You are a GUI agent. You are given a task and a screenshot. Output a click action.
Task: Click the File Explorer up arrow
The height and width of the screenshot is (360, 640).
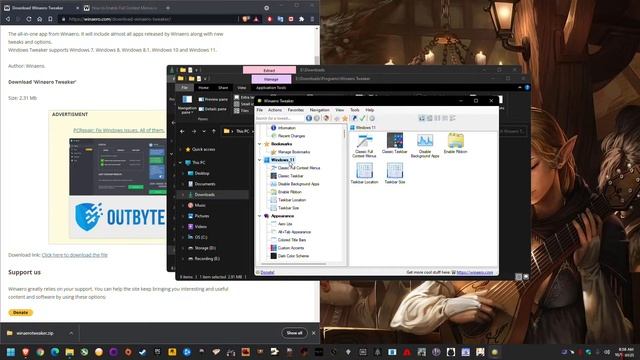coord(213,131)
